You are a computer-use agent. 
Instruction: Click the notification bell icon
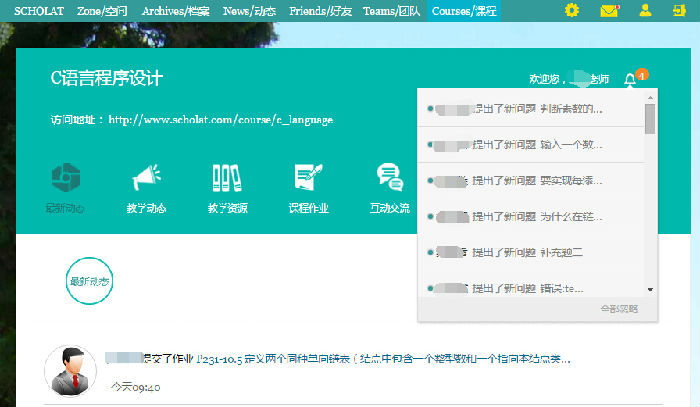(x=630, y=79)
